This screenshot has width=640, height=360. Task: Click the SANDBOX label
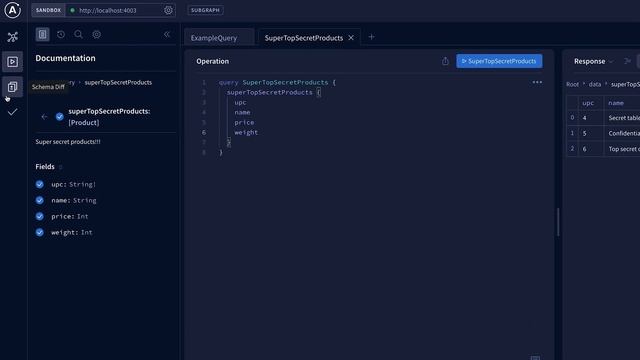(x=48, y=10)
